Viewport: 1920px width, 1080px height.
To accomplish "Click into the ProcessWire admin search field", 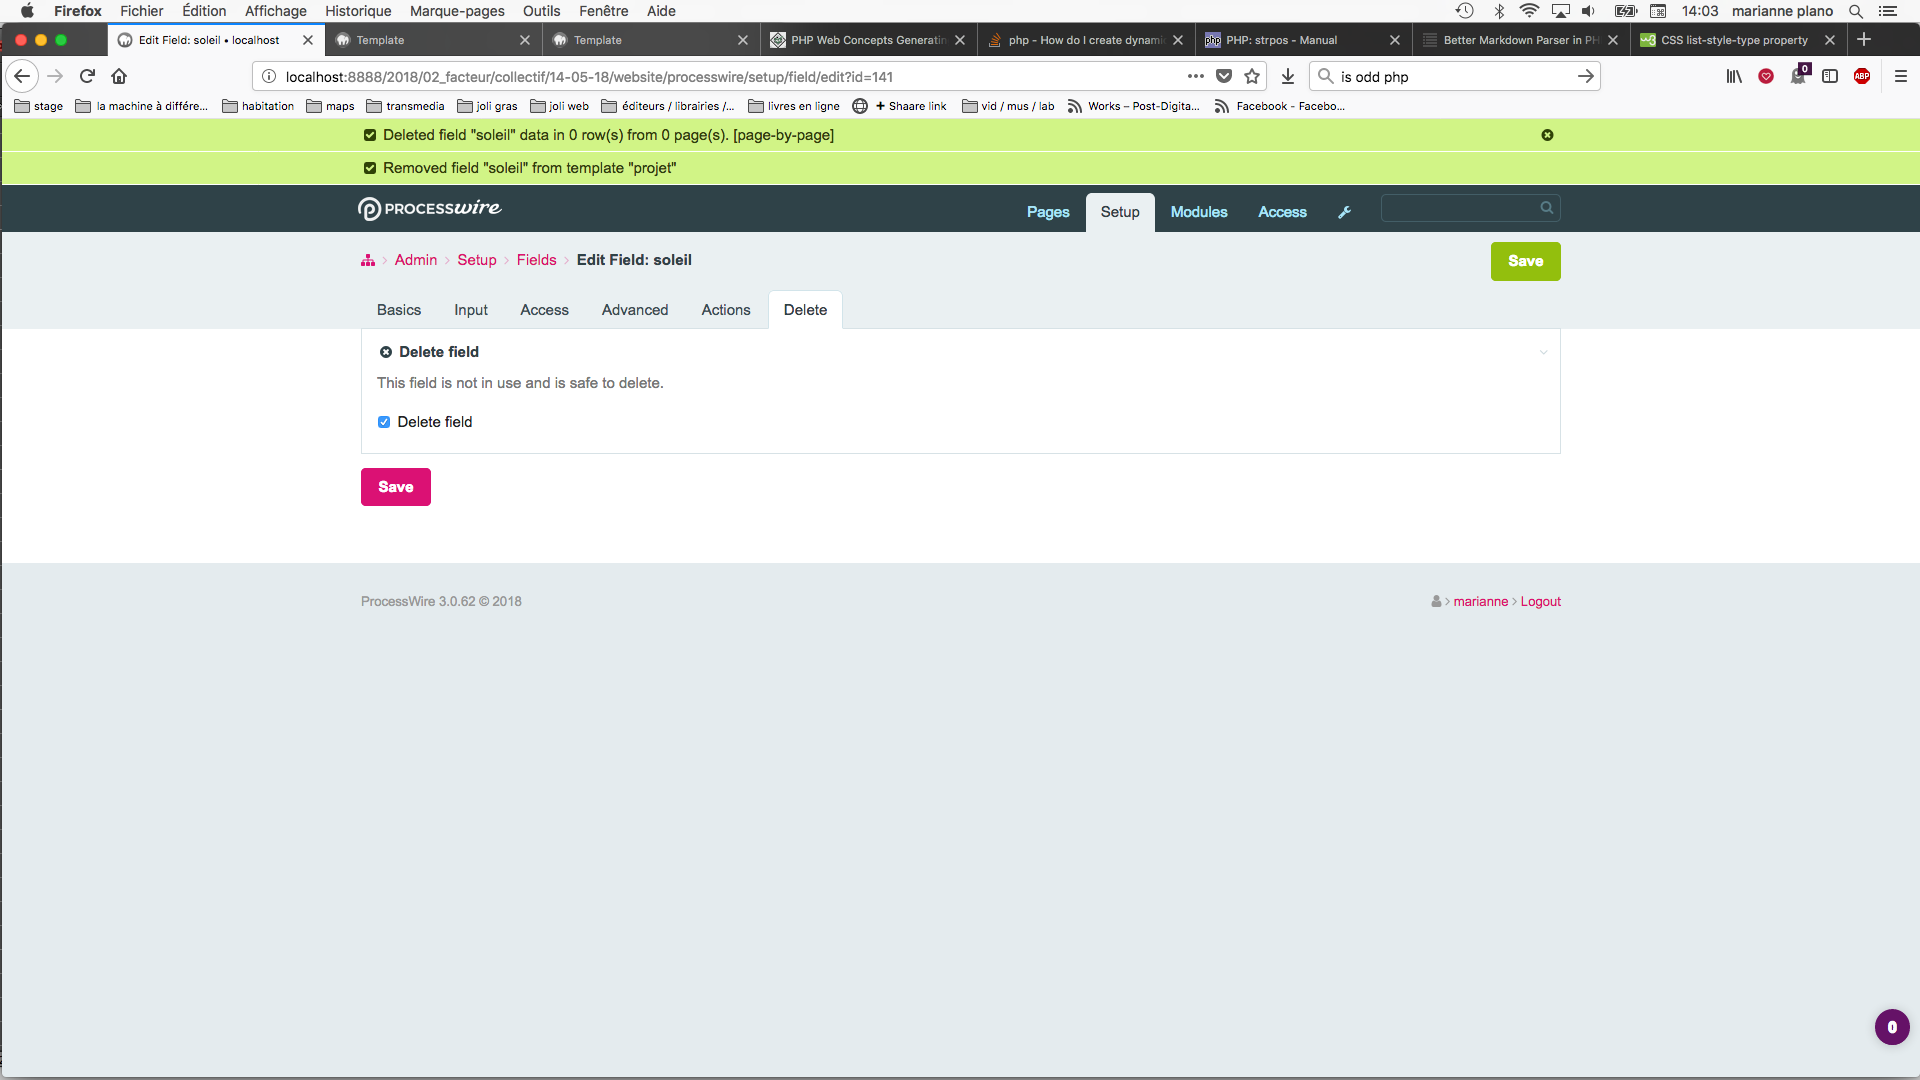I will (1460, 208).
